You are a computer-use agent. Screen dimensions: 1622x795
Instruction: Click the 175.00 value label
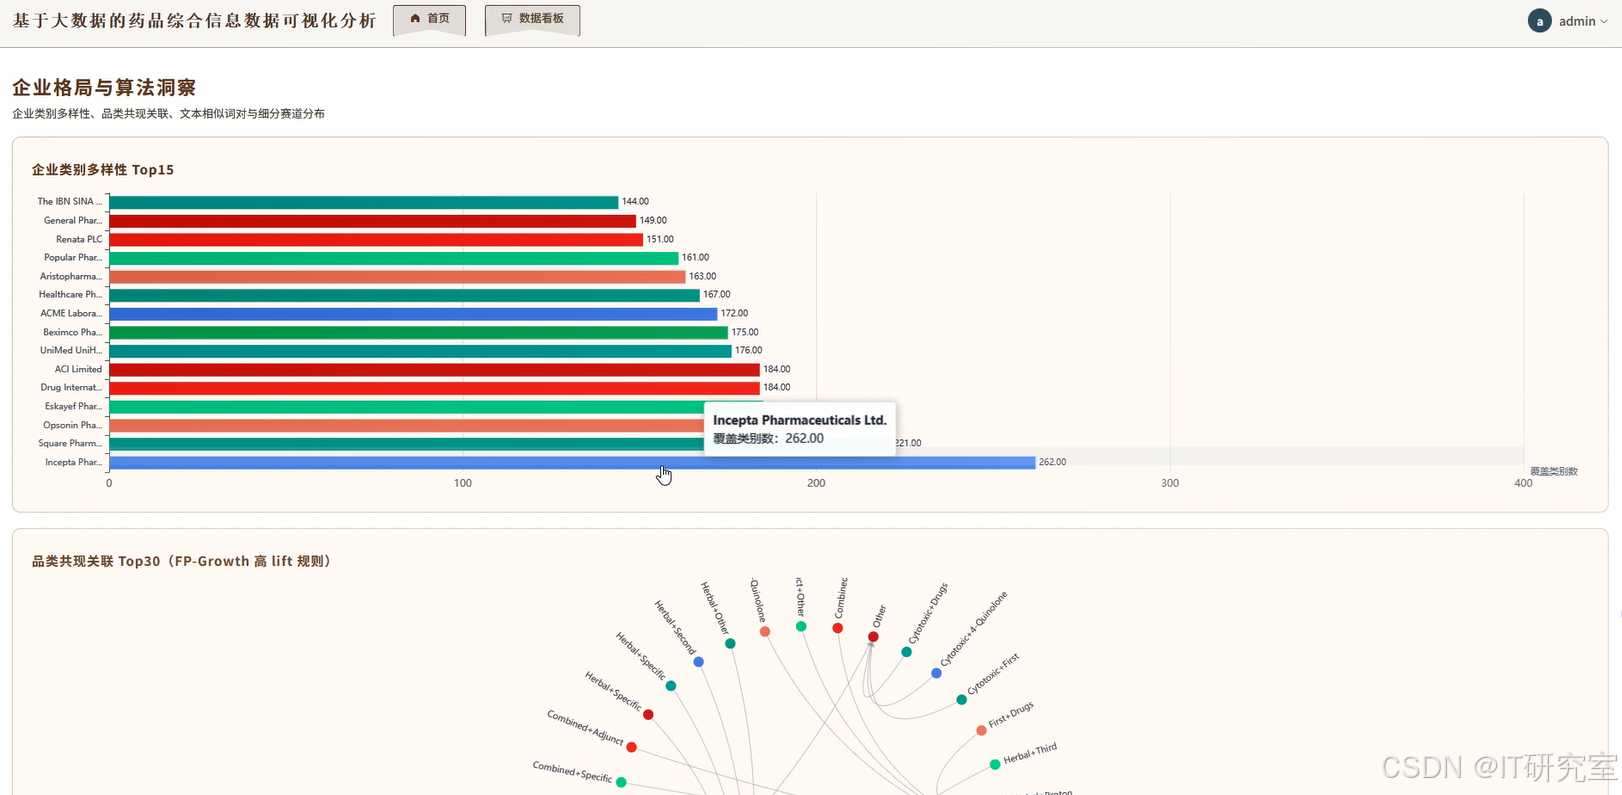click(x=745, y=333)
